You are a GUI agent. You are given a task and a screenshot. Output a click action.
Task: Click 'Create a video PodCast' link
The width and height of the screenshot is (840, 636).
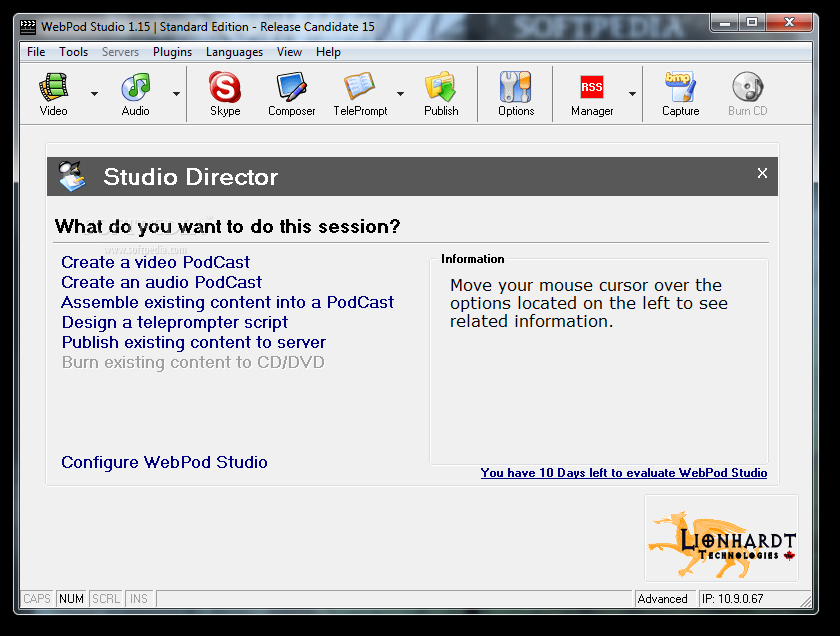155,262
